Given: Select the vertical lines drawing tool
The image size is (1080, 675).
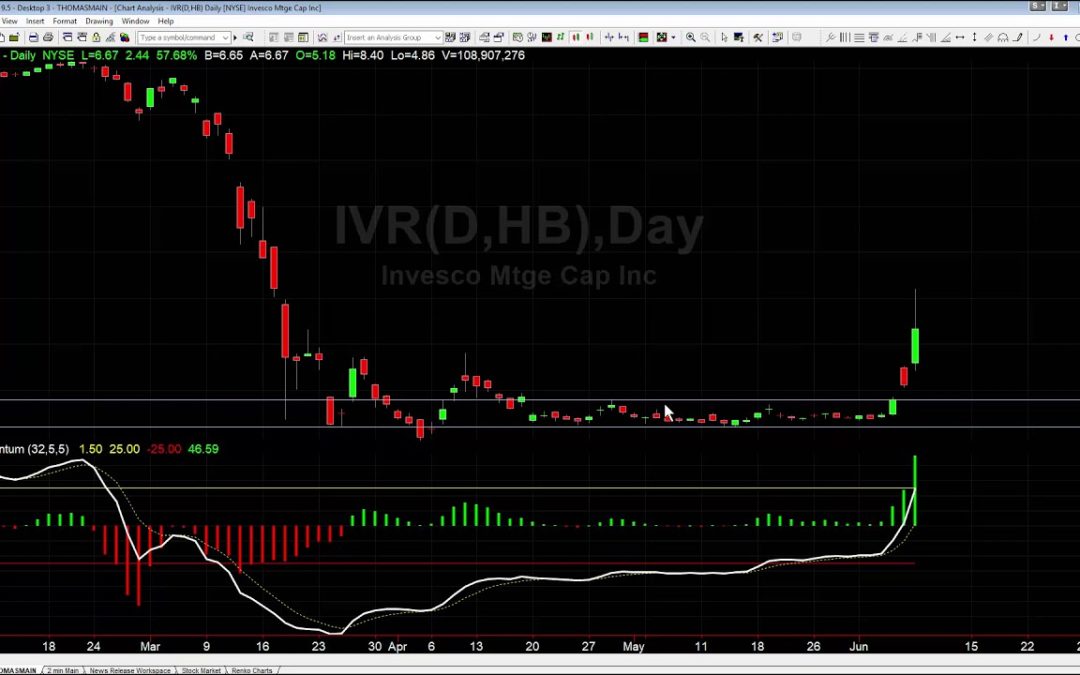Looking at the screenshot, I should [x=844, y=37].
